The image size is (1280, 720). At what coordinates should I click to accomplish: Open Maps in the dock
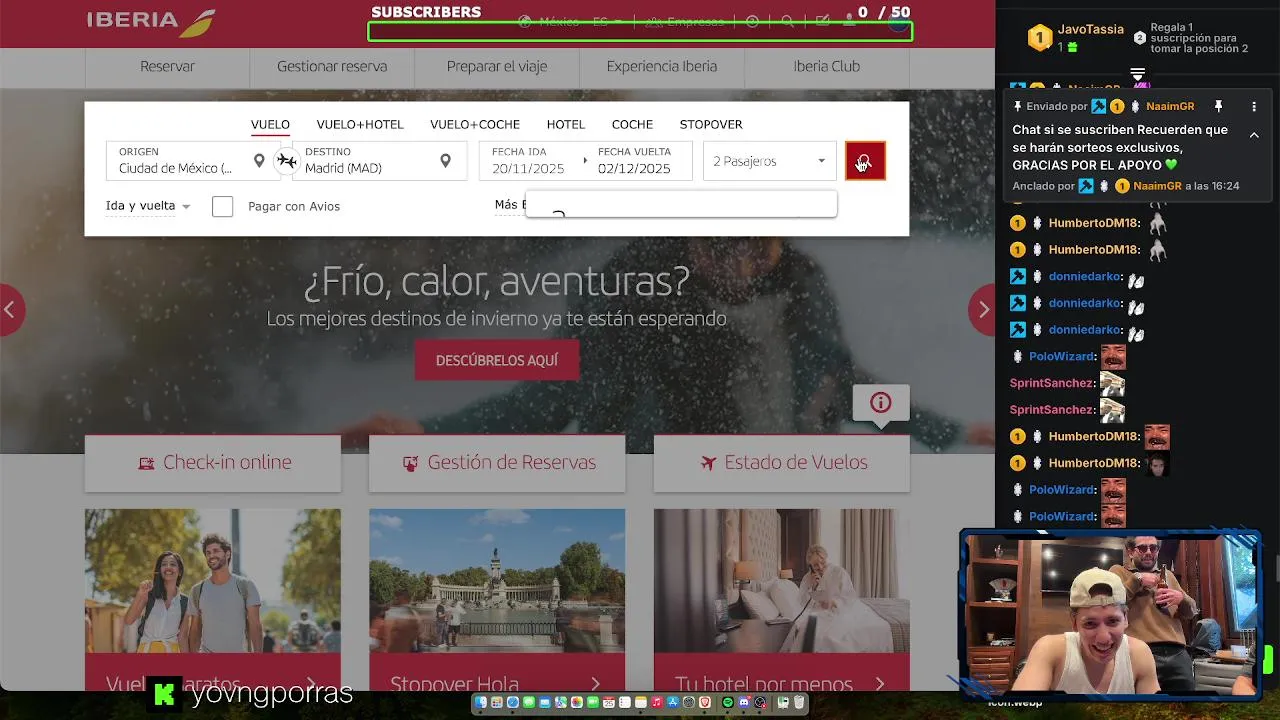point(561,702)
